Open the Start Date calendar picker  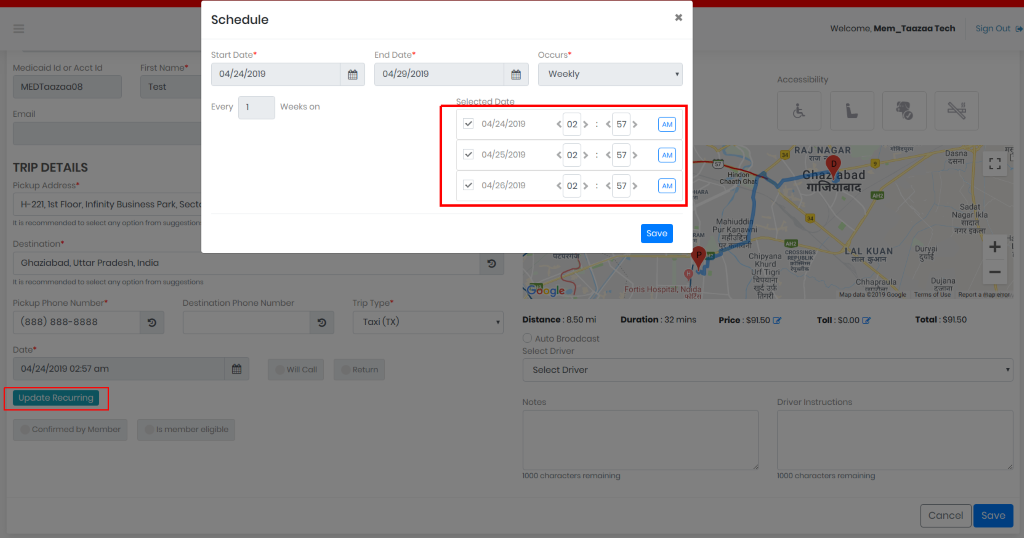point(353,74)
